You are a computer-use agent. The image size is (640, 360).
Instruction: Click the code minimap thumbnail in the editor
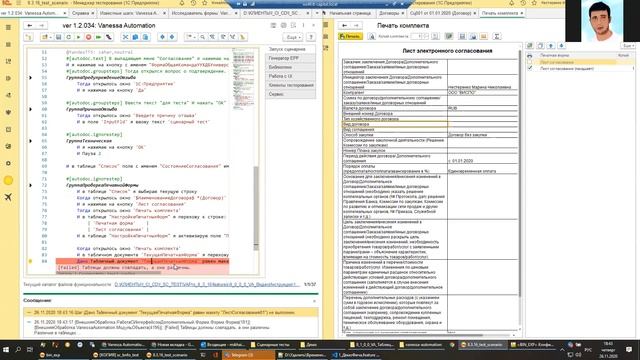[243, 80]
